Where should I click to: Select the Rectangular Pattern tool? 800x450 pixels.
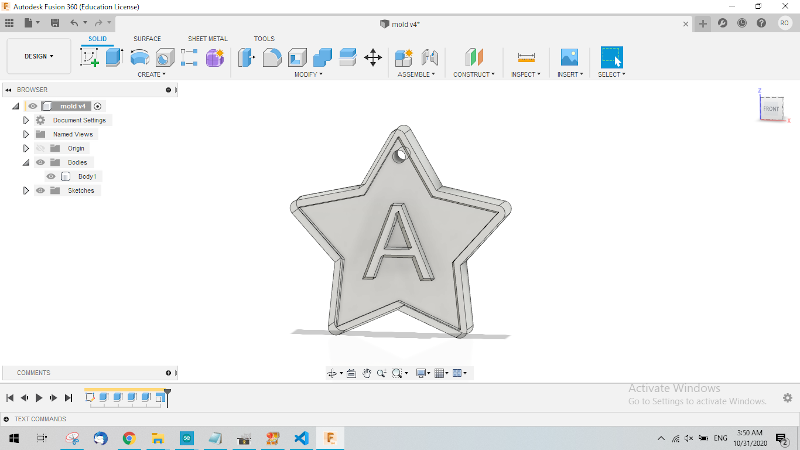pos(189,57)
